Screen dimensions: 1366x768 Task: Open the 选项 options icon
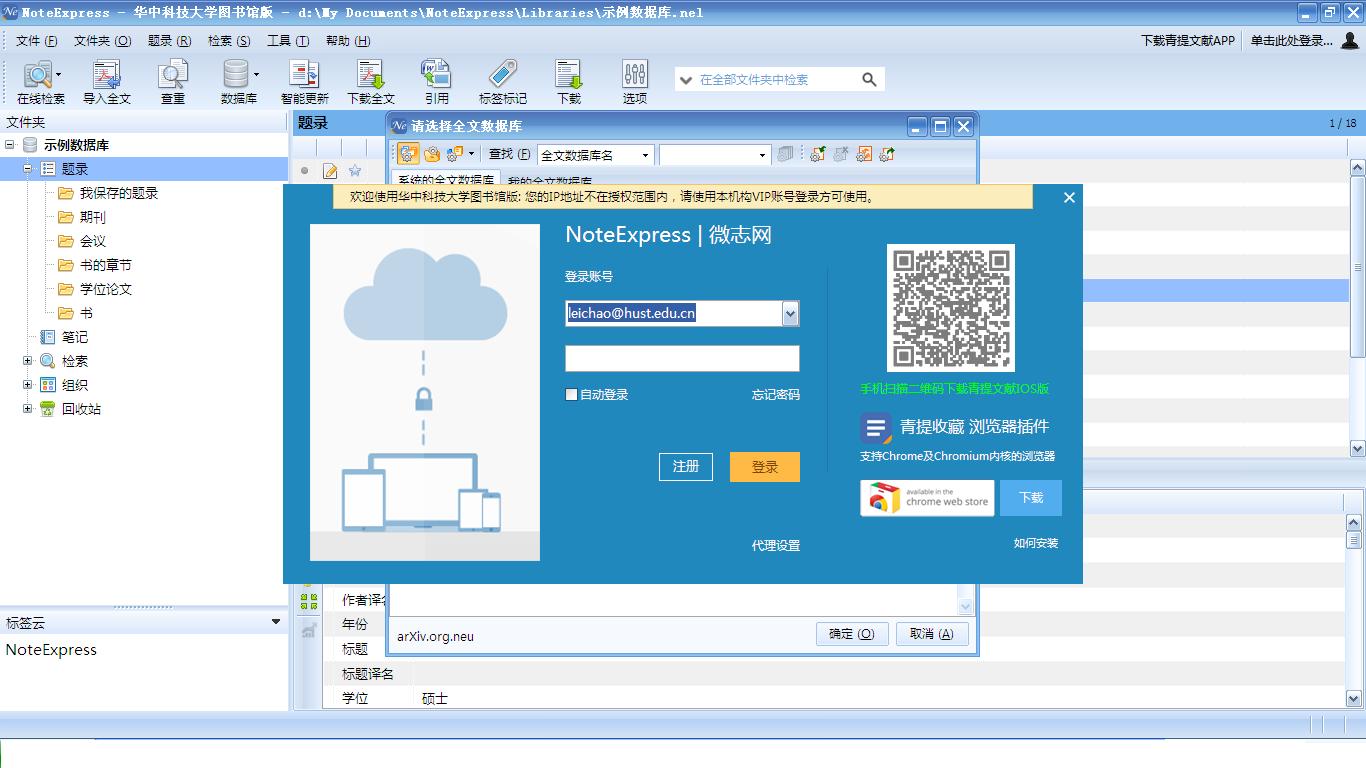pyautogui.click(x=635, y=82)
